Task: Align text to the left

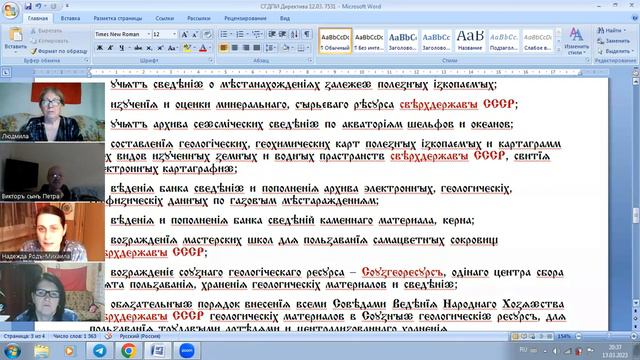Action: pyautogui.click(x=223, y=48)
